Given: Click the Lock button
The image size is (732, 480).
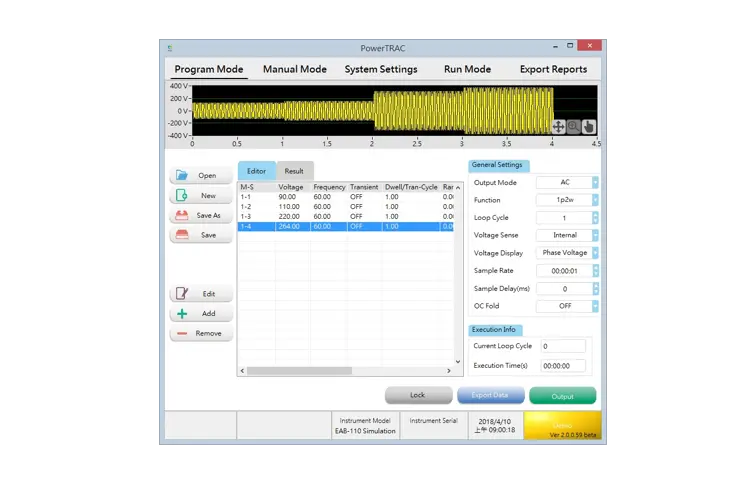Looking at the screenshot, I should pos(418,395).
